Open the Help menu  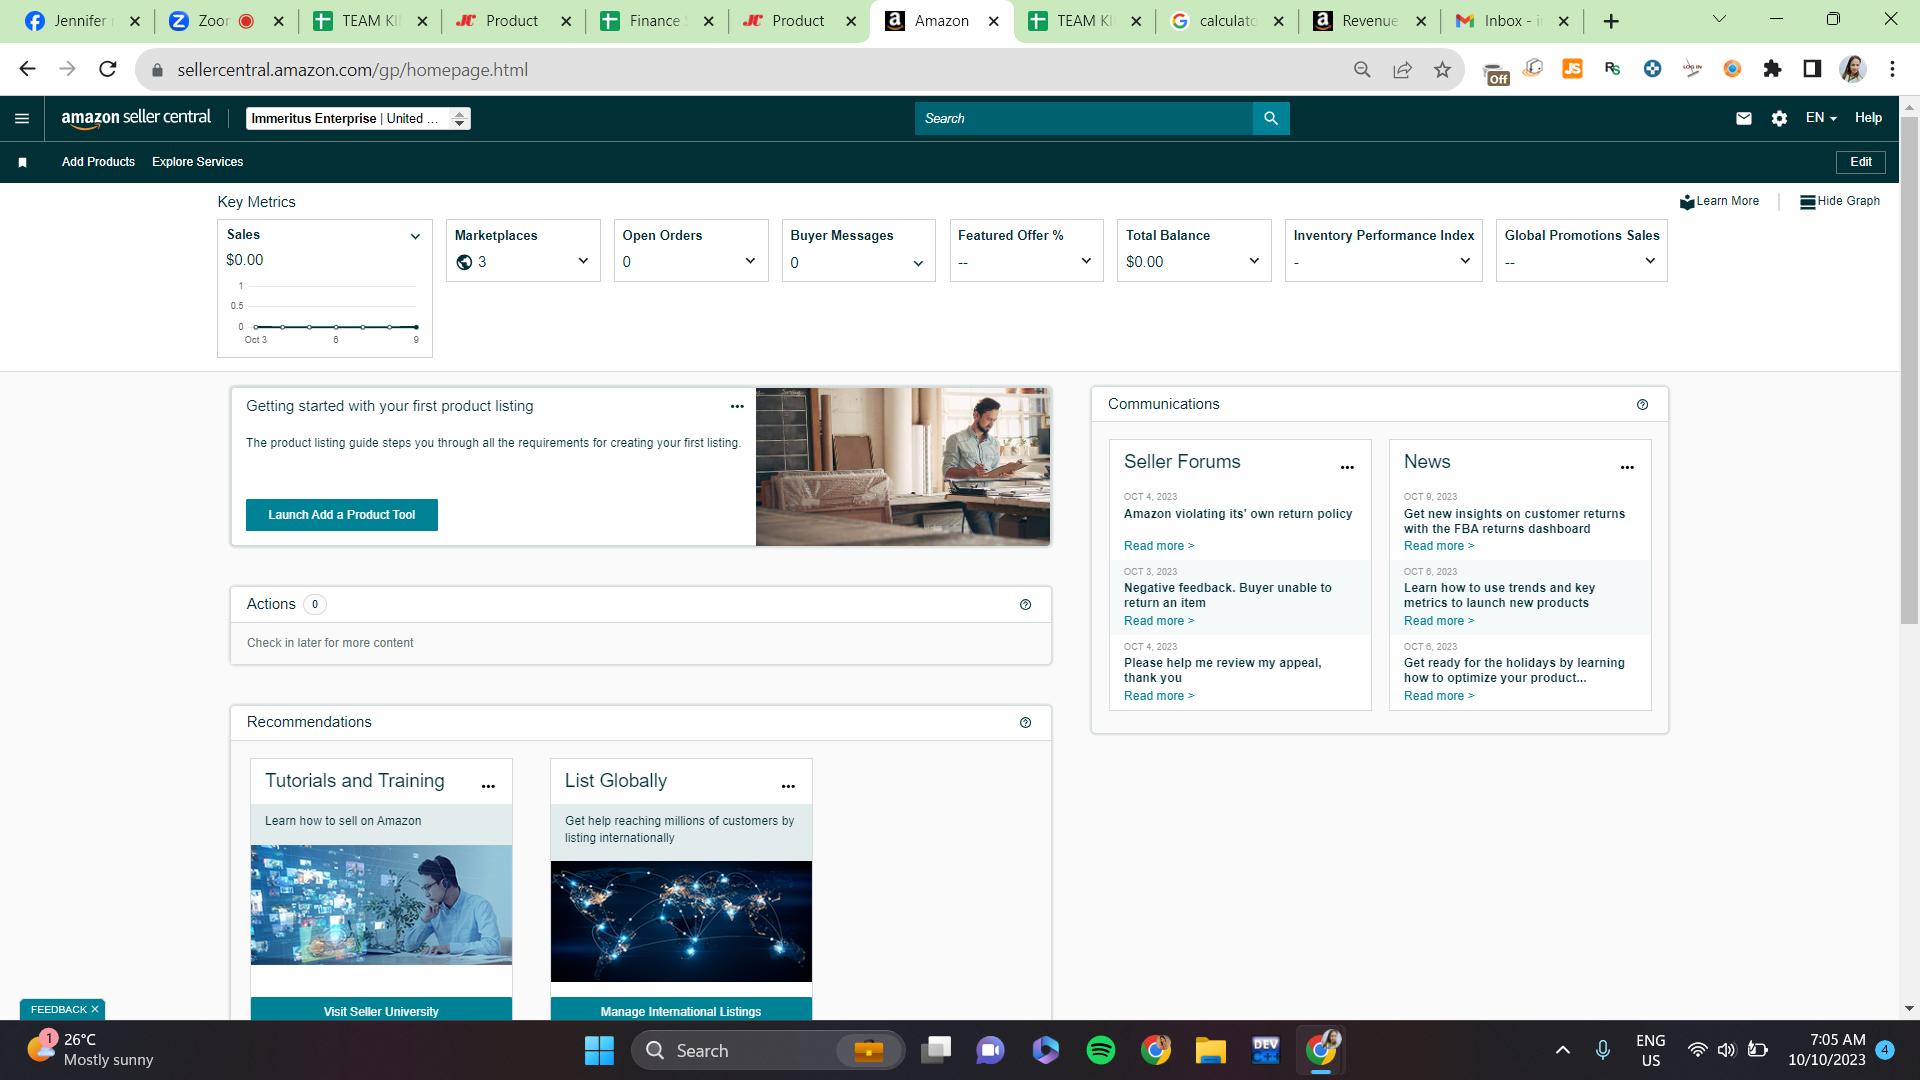click(1868, 118)
